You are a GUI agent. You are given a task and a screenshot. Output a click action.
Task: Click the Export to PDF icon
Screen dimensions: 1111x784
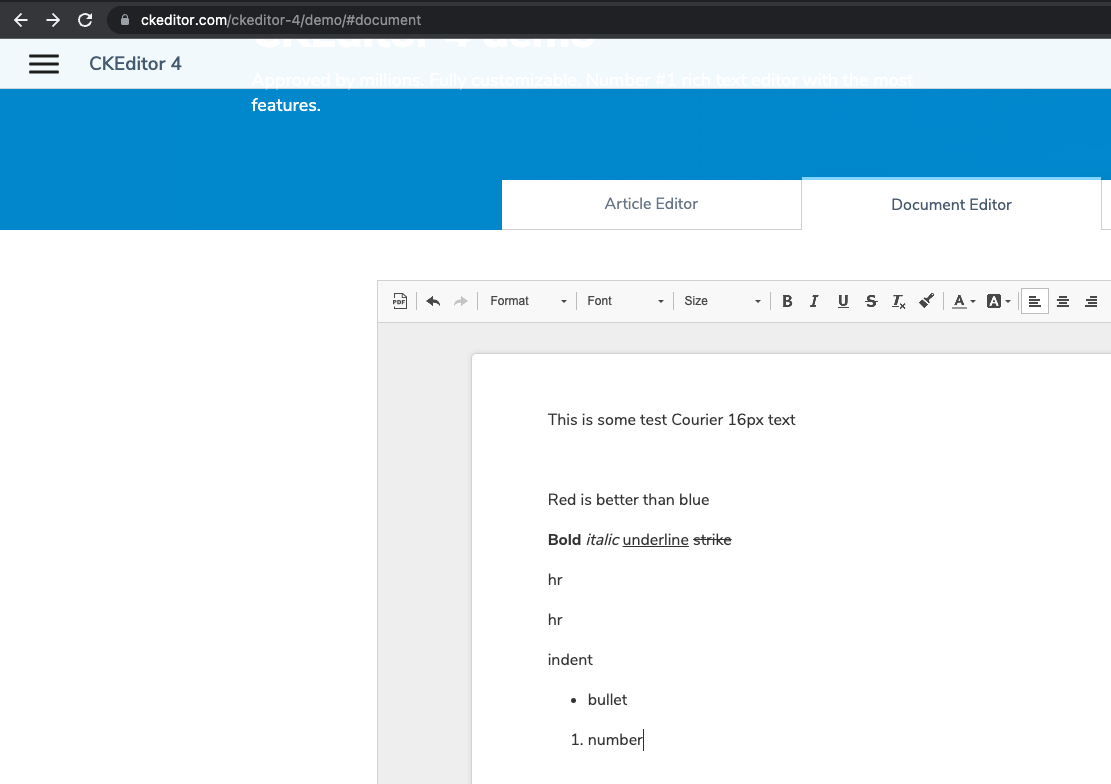click(400, 301)
